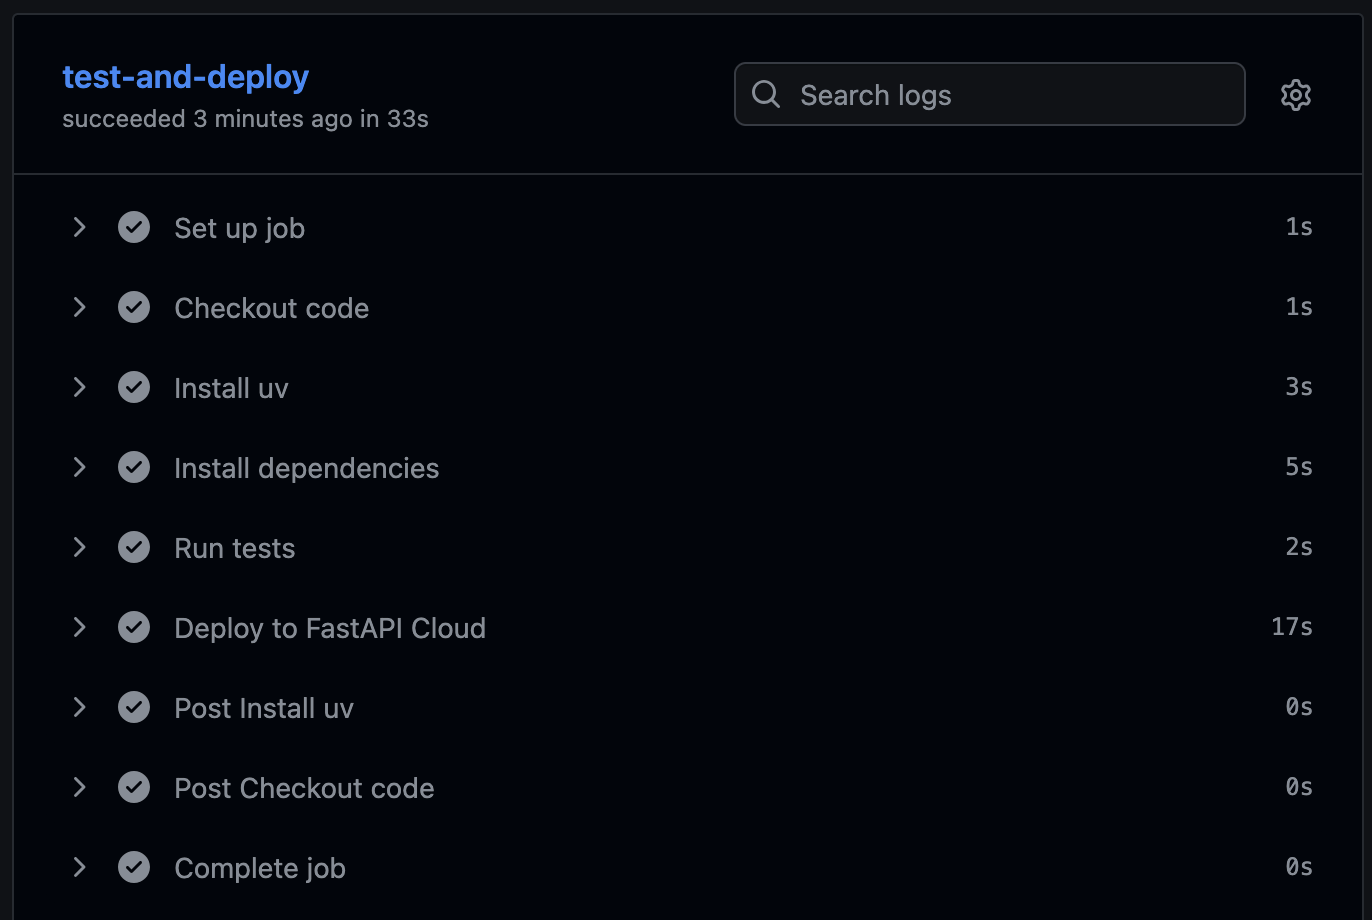The image size is (1372, 920).
Task: Click the 2s duration of Run tests
Action: (x=1299, y=547)
